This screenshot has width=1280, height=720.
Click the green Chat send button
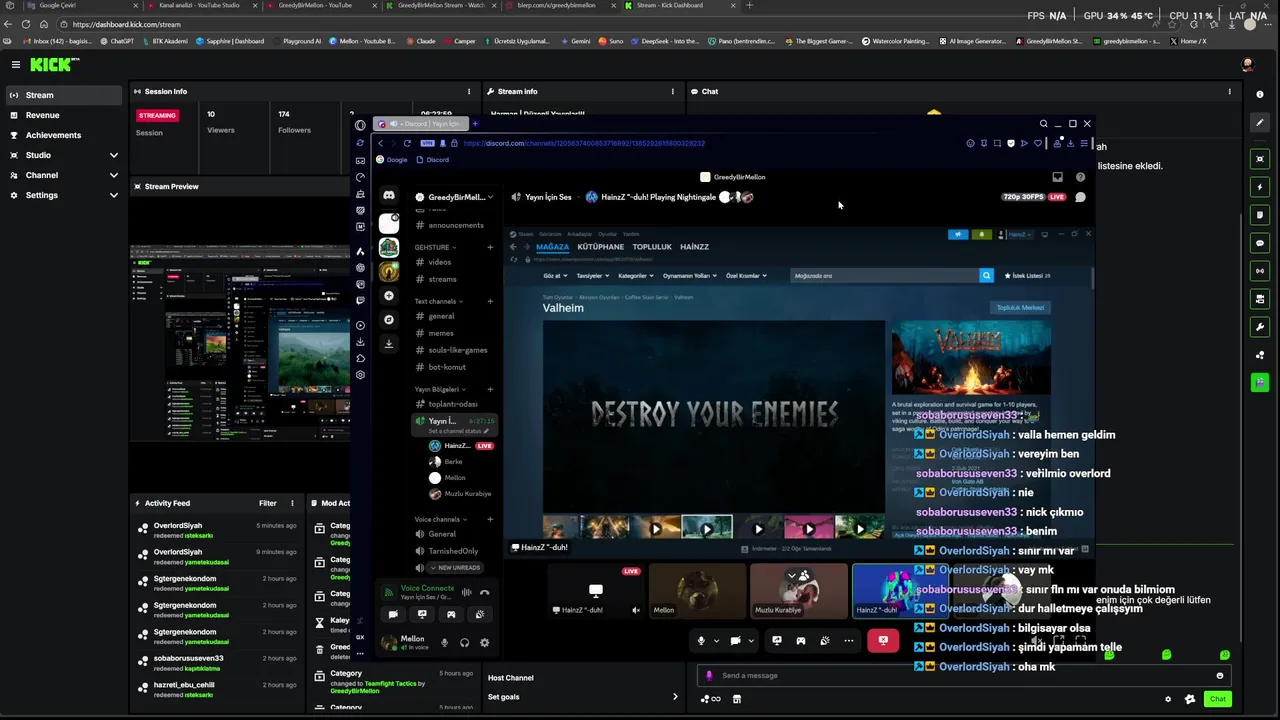(1217, 699)
